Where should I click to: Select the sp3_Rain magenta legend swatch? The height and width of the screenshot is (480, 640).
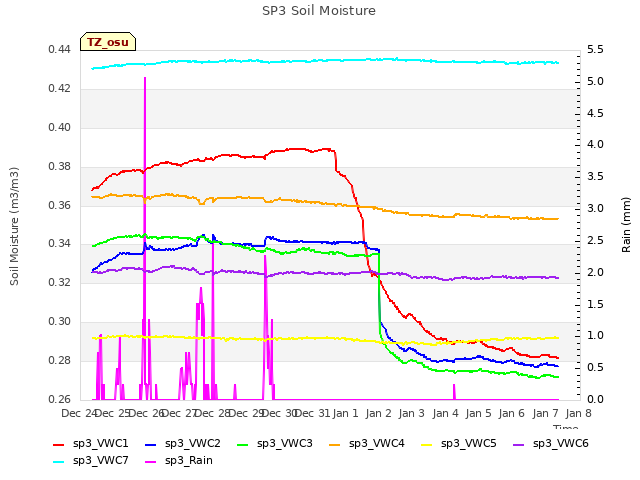151,462
